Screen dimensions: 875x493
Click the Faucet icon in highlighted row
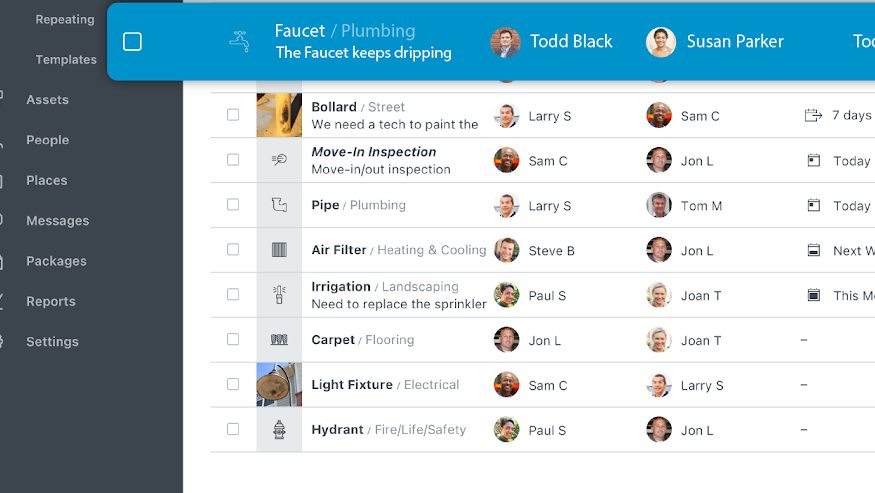pos(239,42)
